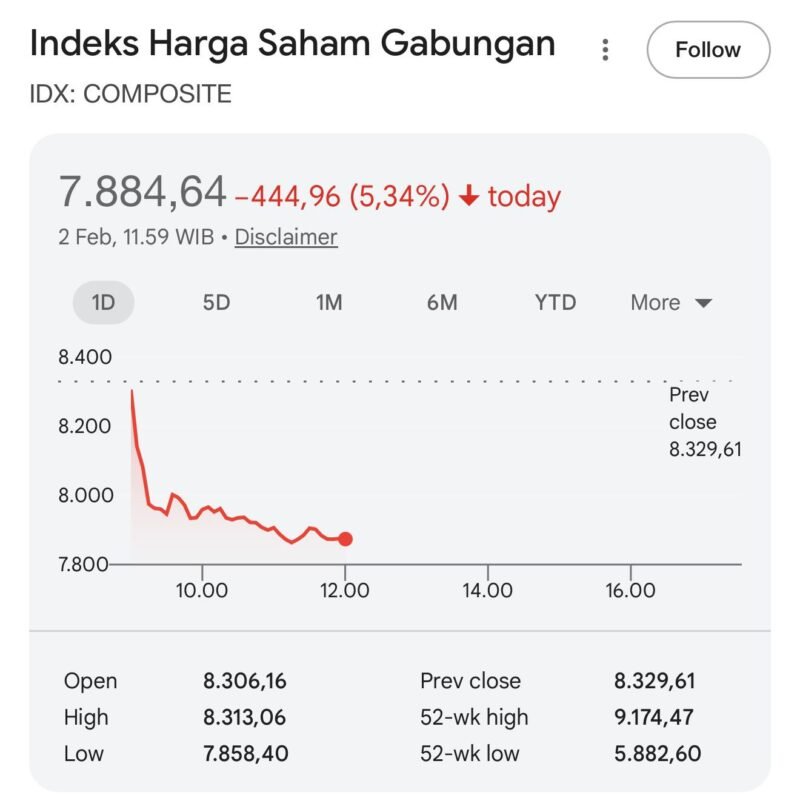This screenshot has width=800, height=812.
Task: Click the 10.00 time label on chart axis
Action: 202,591
